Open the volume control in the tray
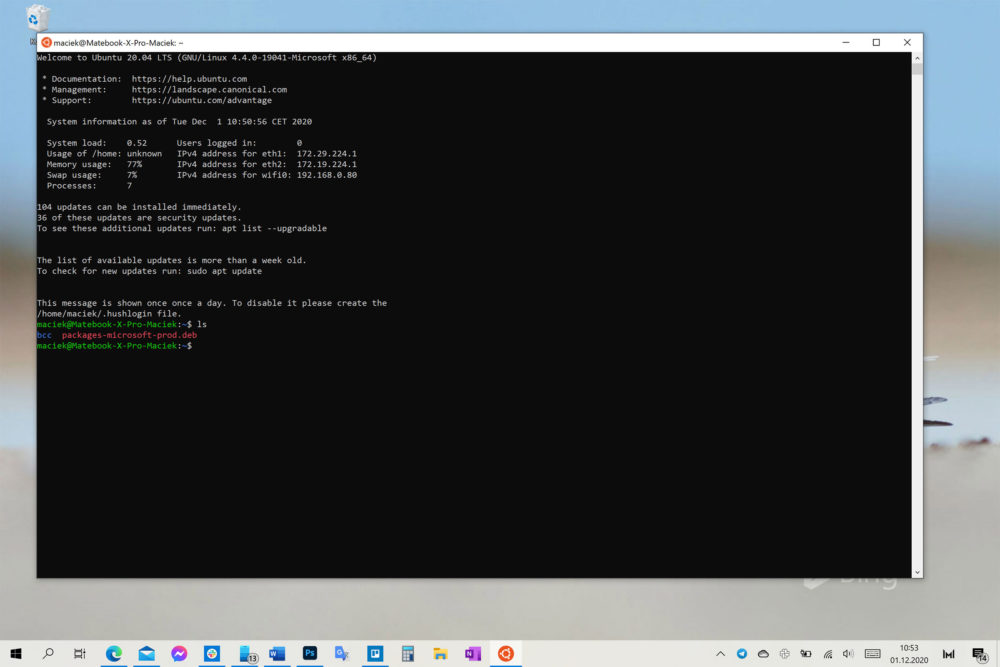 click(848, 654)
